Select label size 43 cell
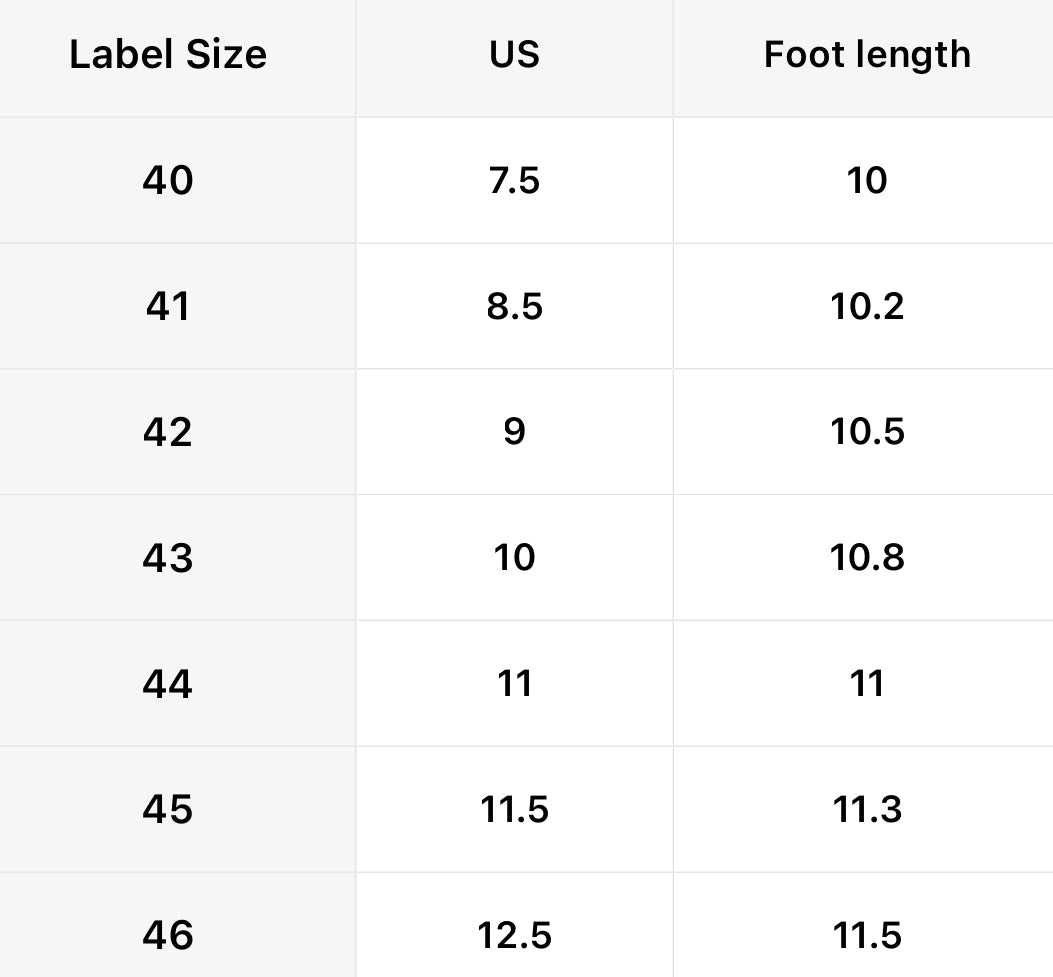The width and height of the screenshot is (1053, 977). (x=168, y=558)
